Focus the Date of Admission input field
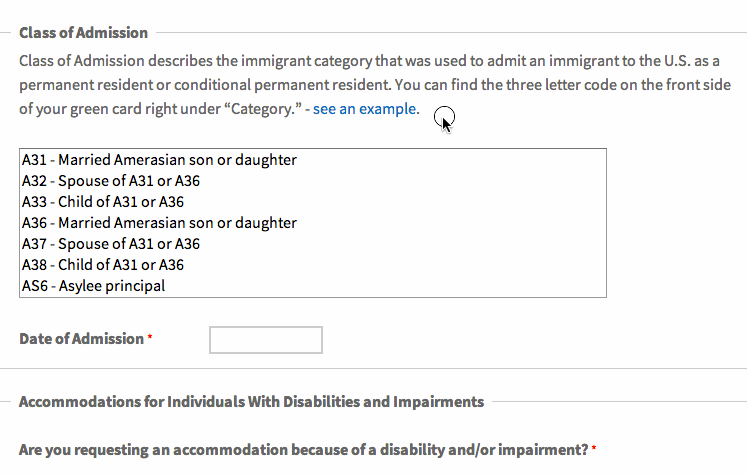Image resolution: width=747 pixels, height=474 pixels. tap(266, 340)
